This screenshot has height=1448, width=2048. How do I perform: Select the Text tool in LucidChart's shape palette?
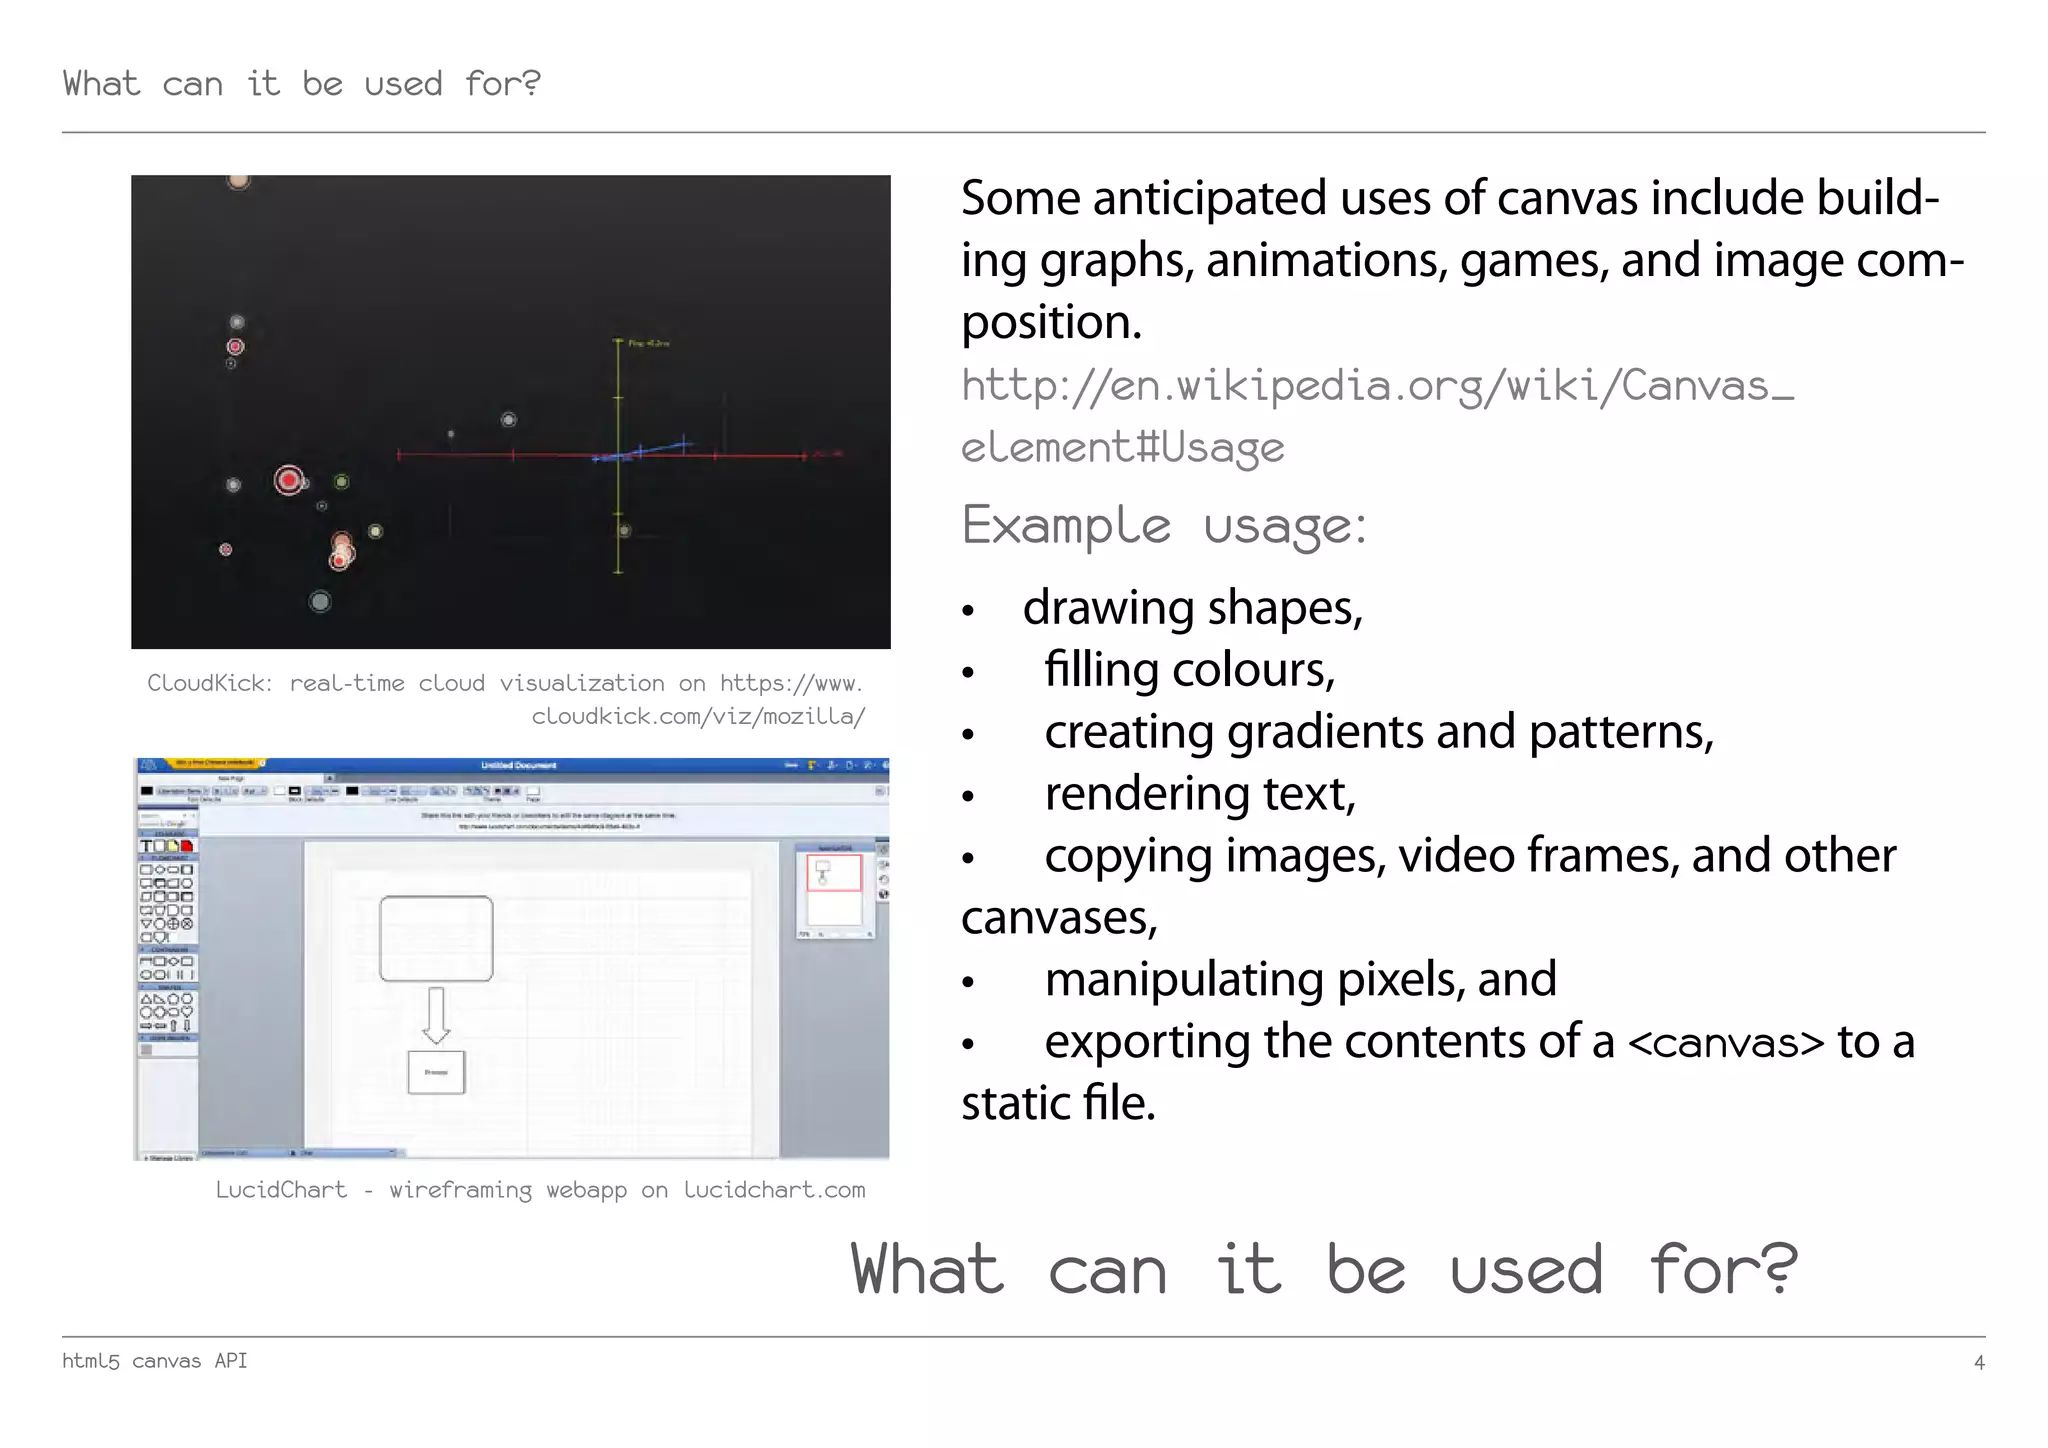(x=147, y=846)
